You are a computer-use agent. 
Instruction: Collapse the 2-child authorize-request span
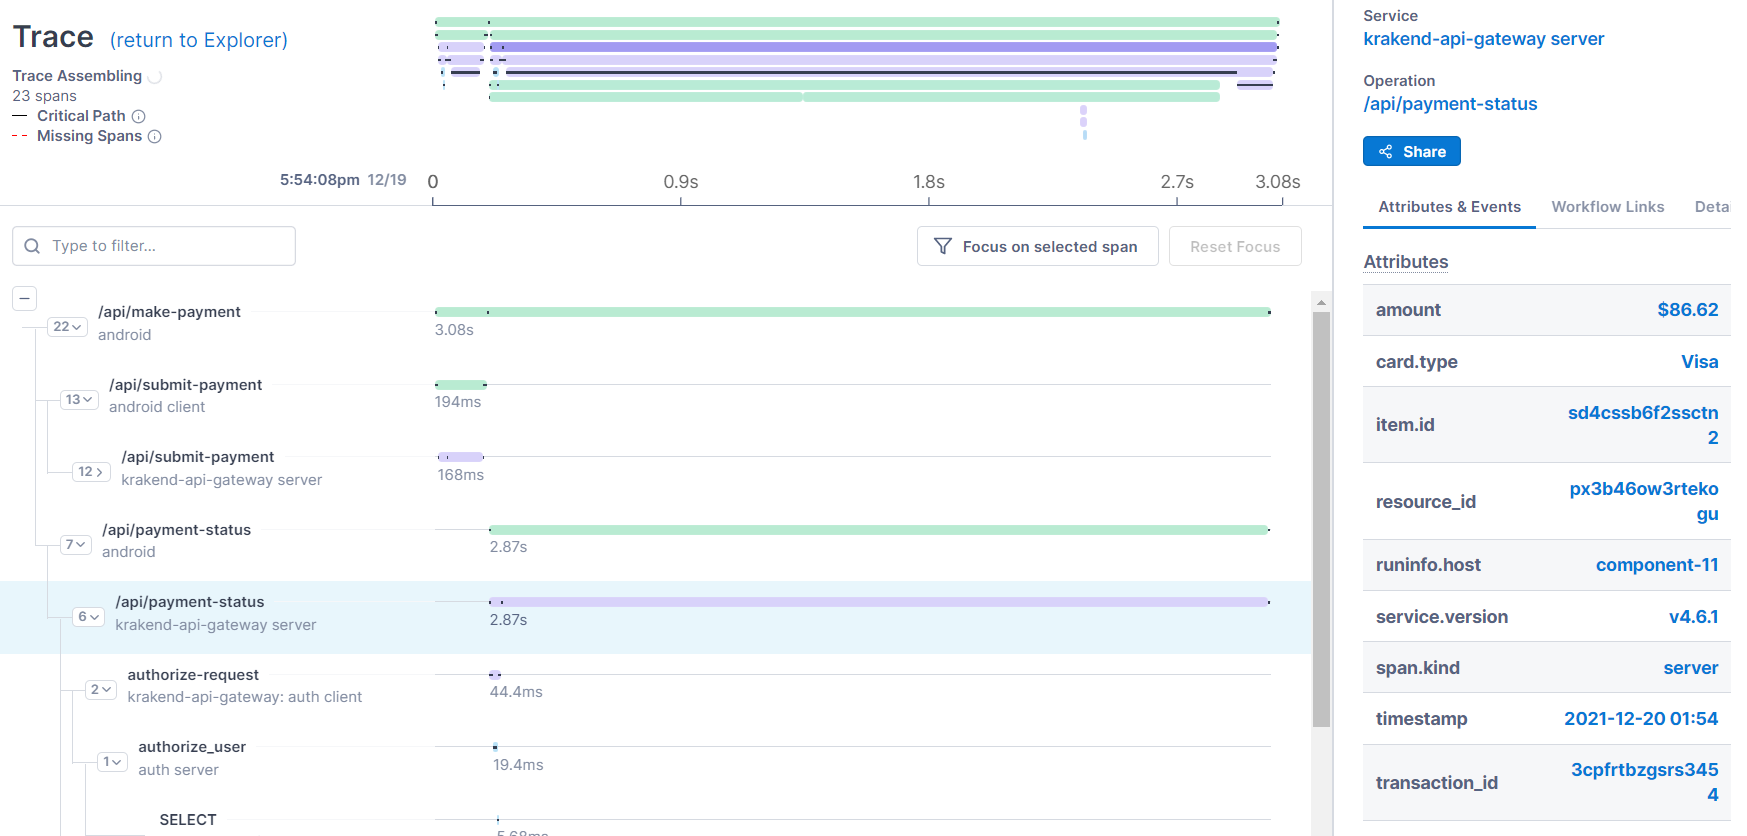[x=101, y=690]
